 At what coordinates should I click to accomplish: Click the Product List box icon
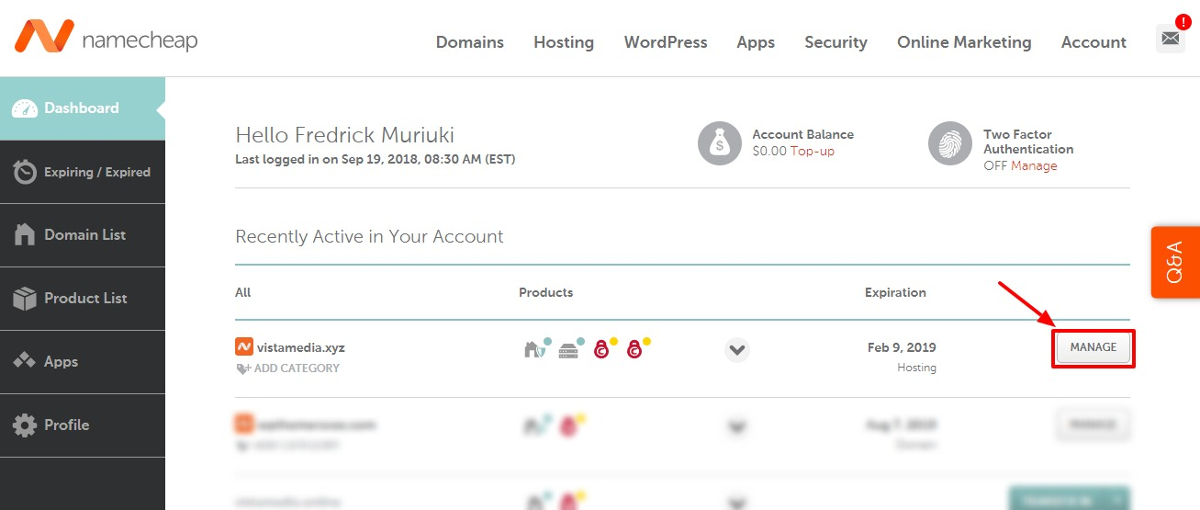click(26, 298)
